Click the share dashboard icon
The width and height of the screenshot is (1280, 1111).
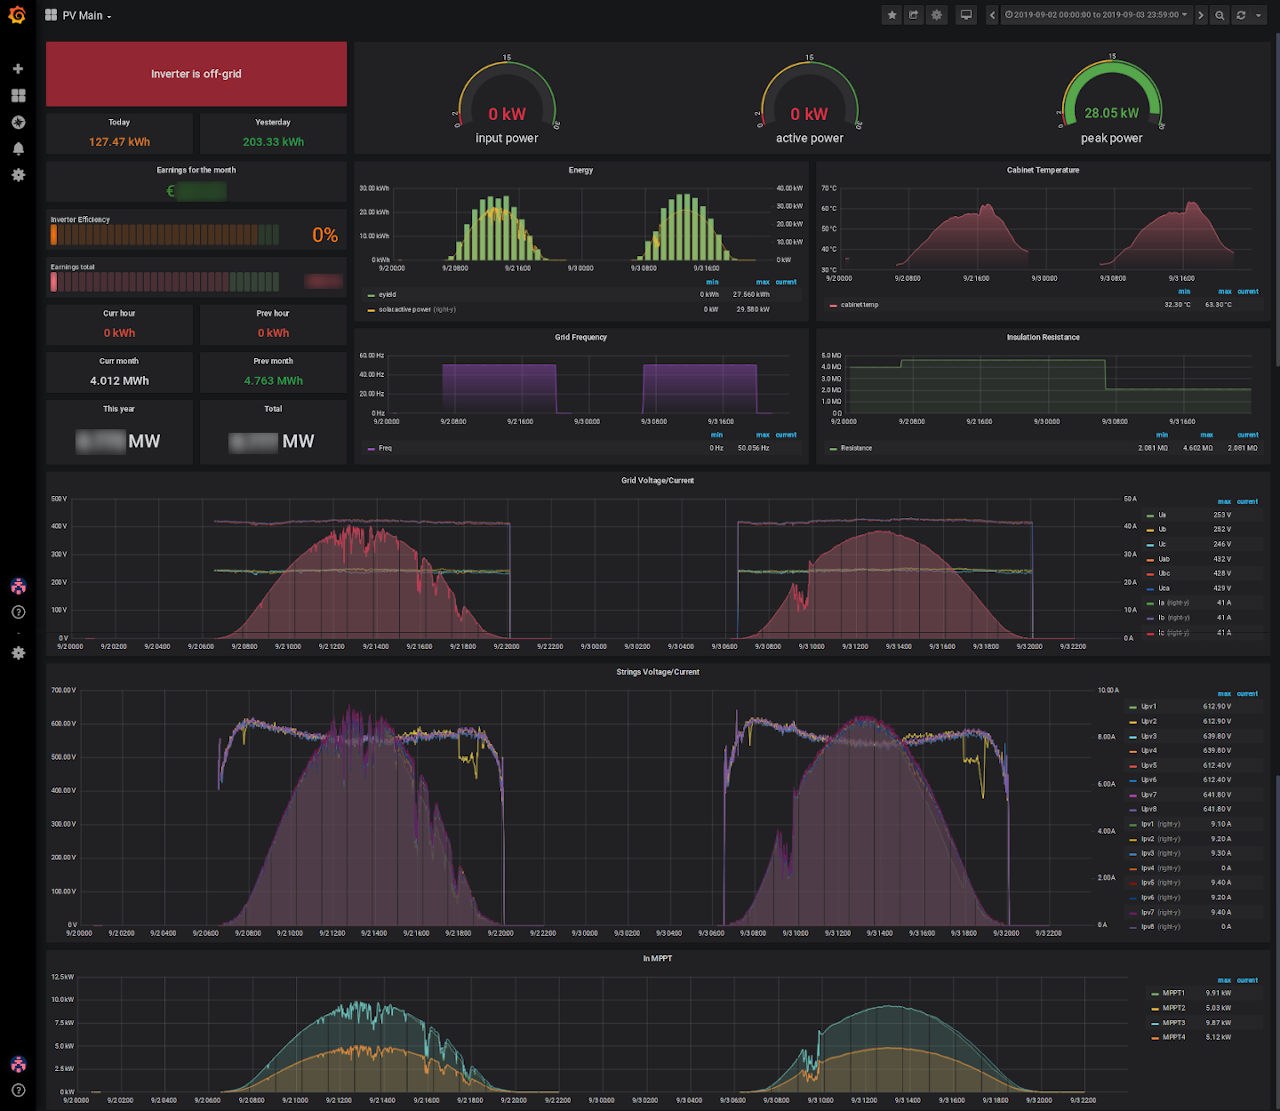click(913, 15)
